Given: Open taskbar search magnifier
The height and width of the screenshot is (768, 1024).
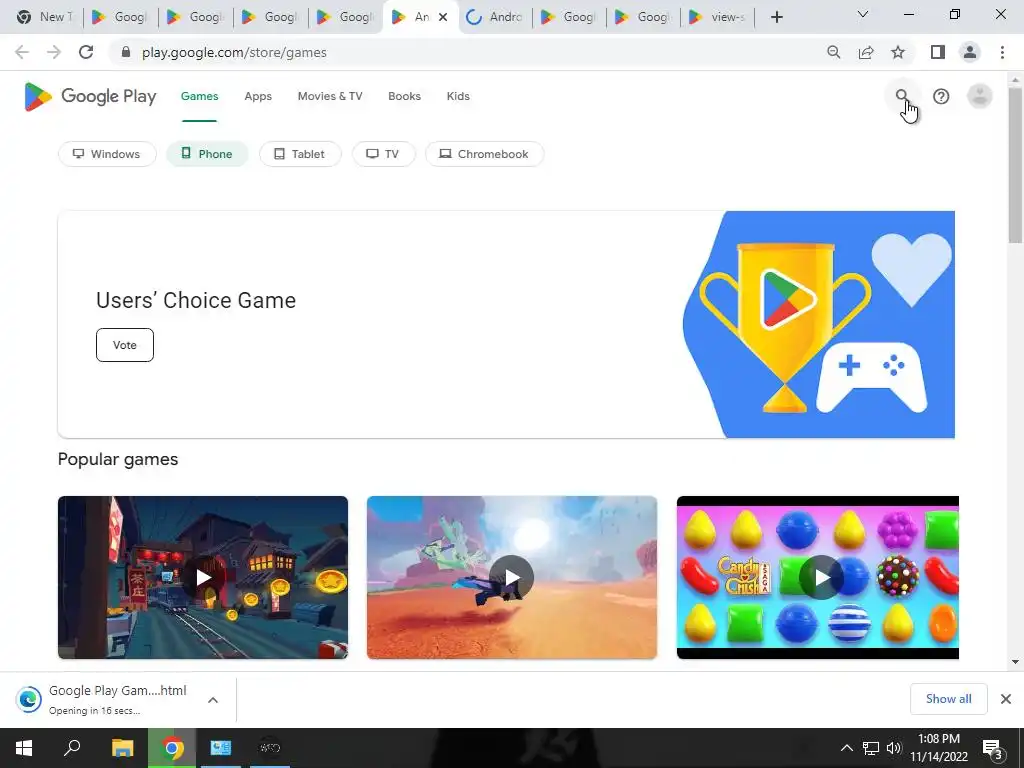Looking at the screenshot, I should click(72, 748).
